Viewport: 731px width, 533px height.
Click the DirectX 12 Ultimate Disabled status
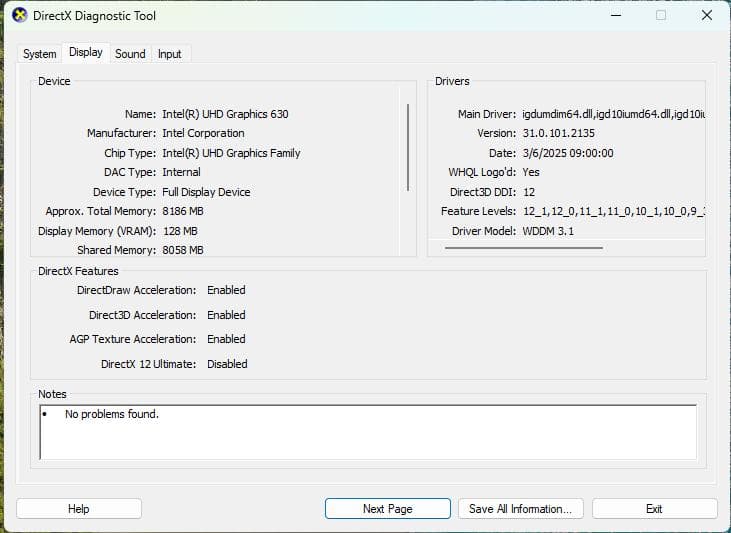tap(227, 364)
